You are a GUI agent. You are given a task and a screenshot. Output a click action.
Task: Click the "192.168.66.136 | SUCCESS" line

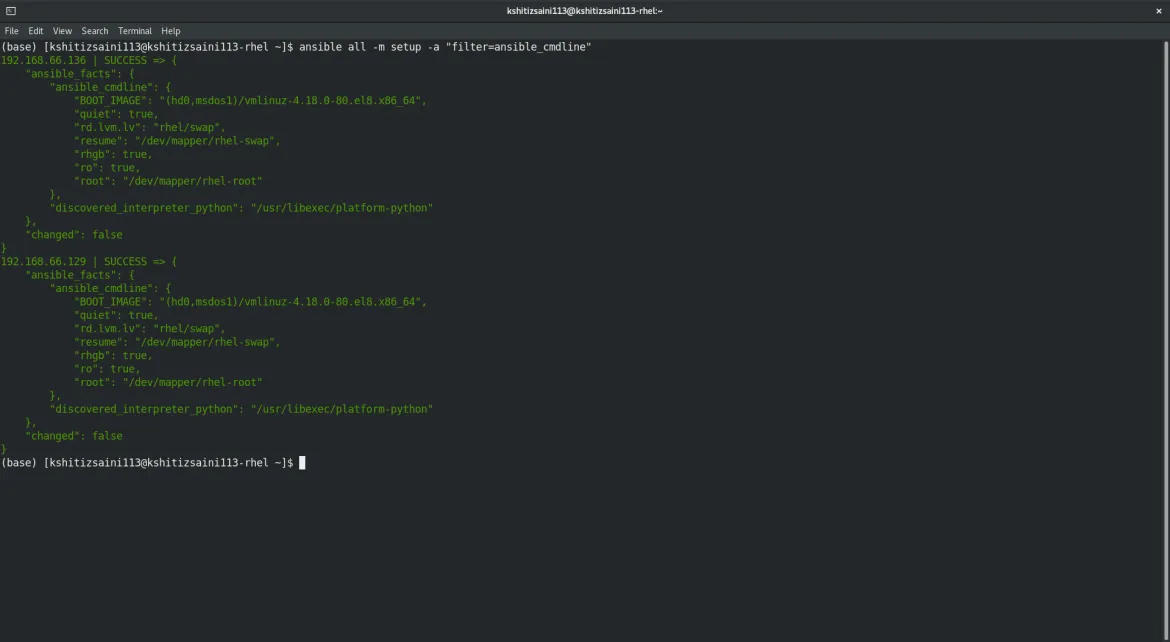89,60
